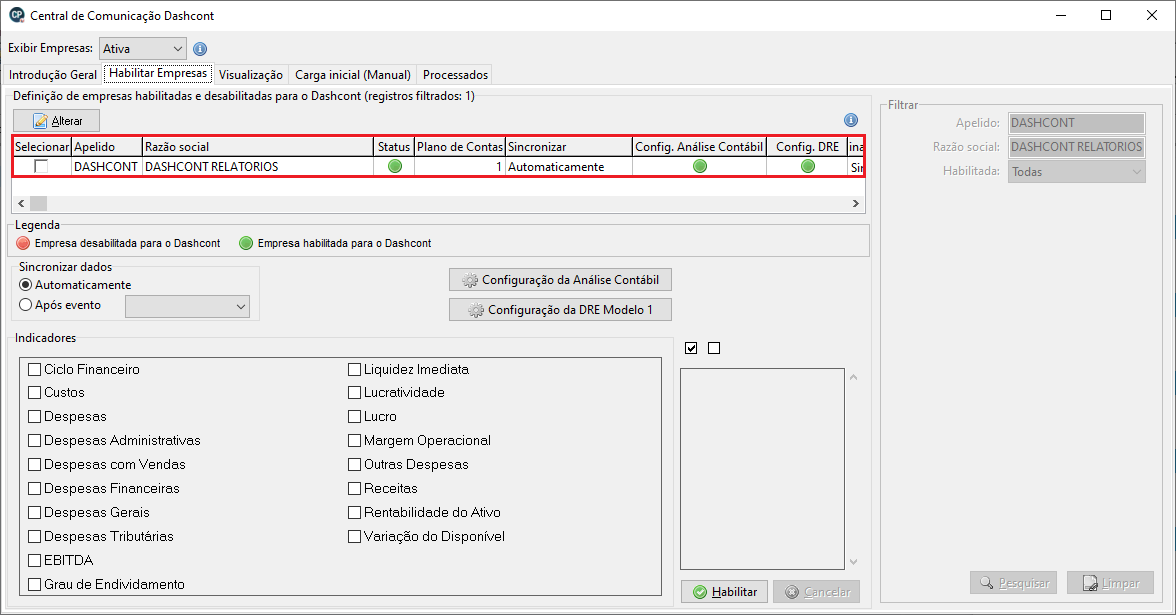
Task: Check the Receitas indicator
Action: coord(355,489)
